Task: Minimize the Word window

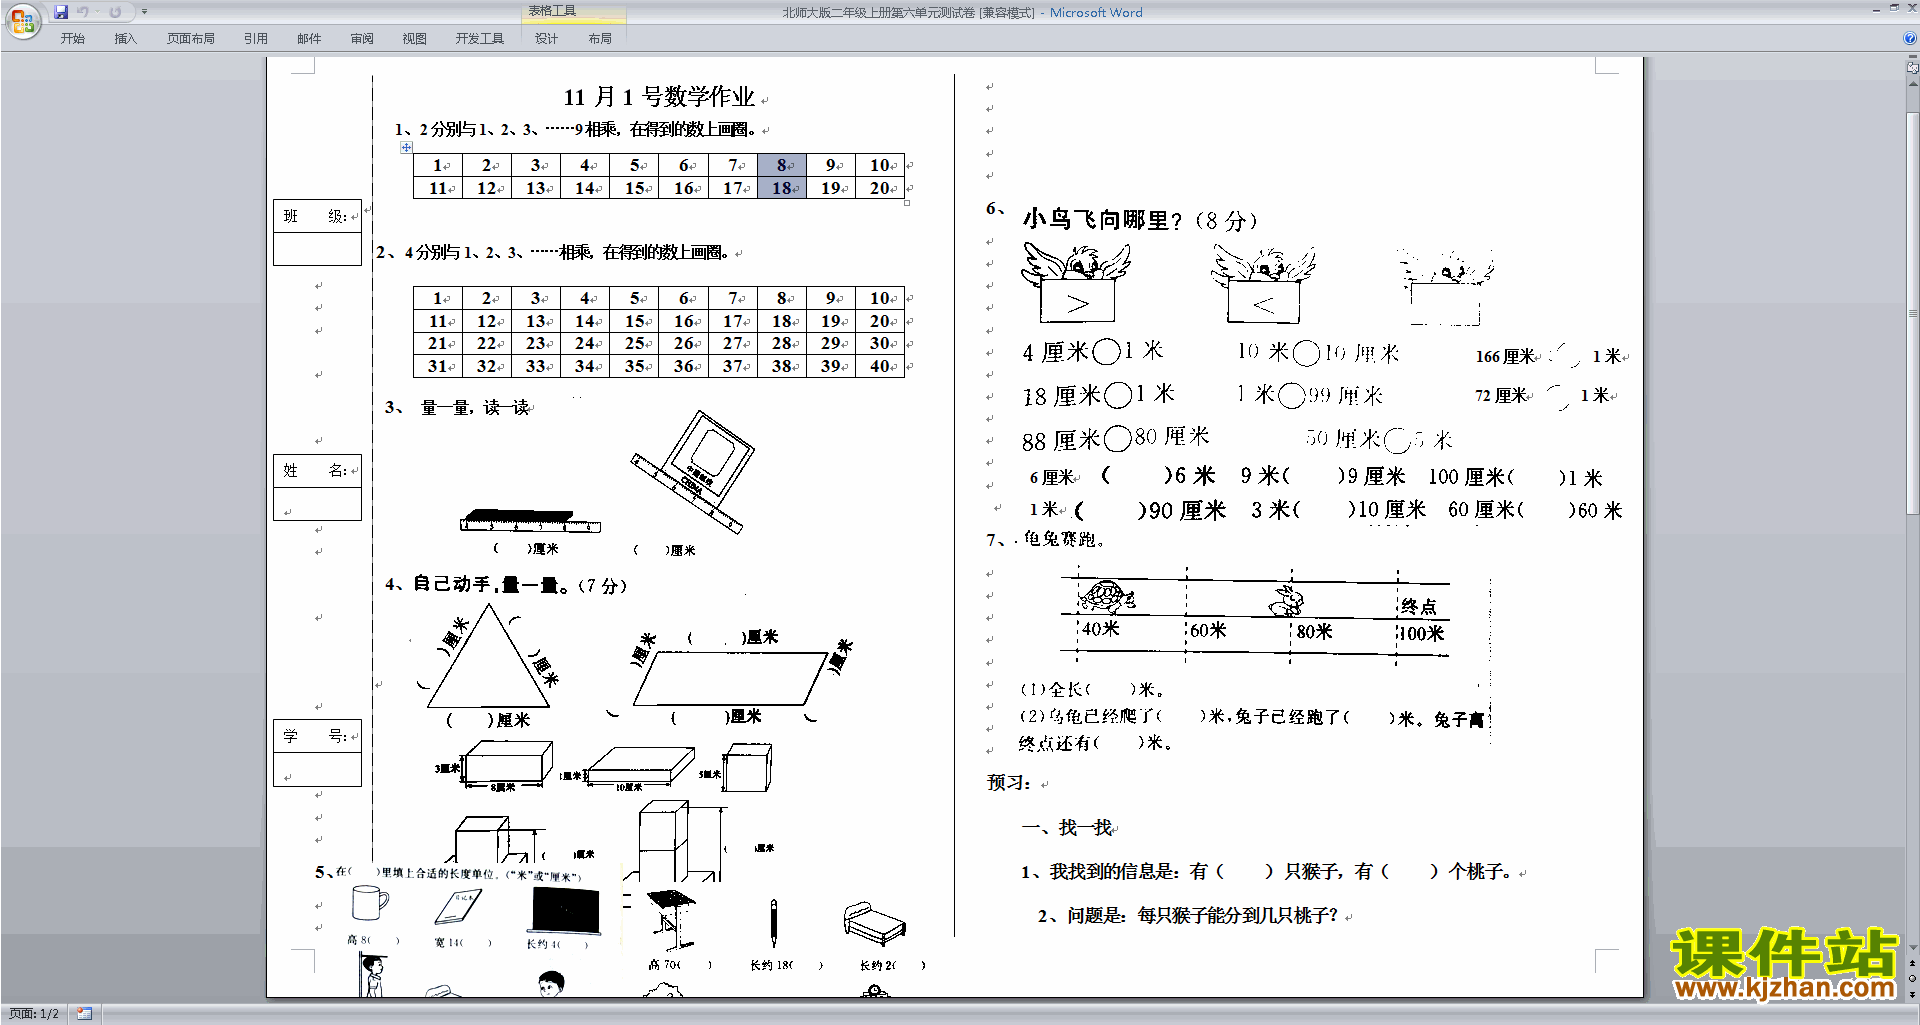Action: 1876,9
